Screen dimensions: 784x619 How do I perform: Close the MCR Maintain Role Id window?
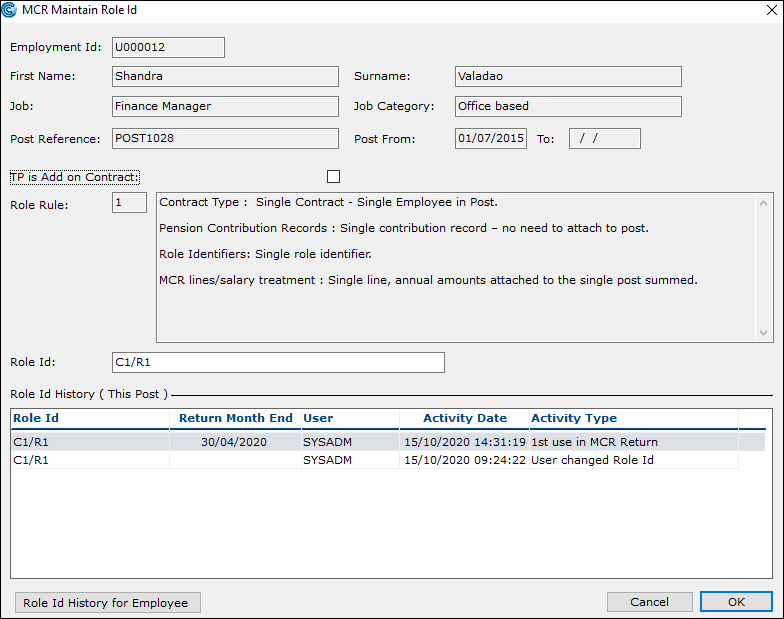click(772, 10)
